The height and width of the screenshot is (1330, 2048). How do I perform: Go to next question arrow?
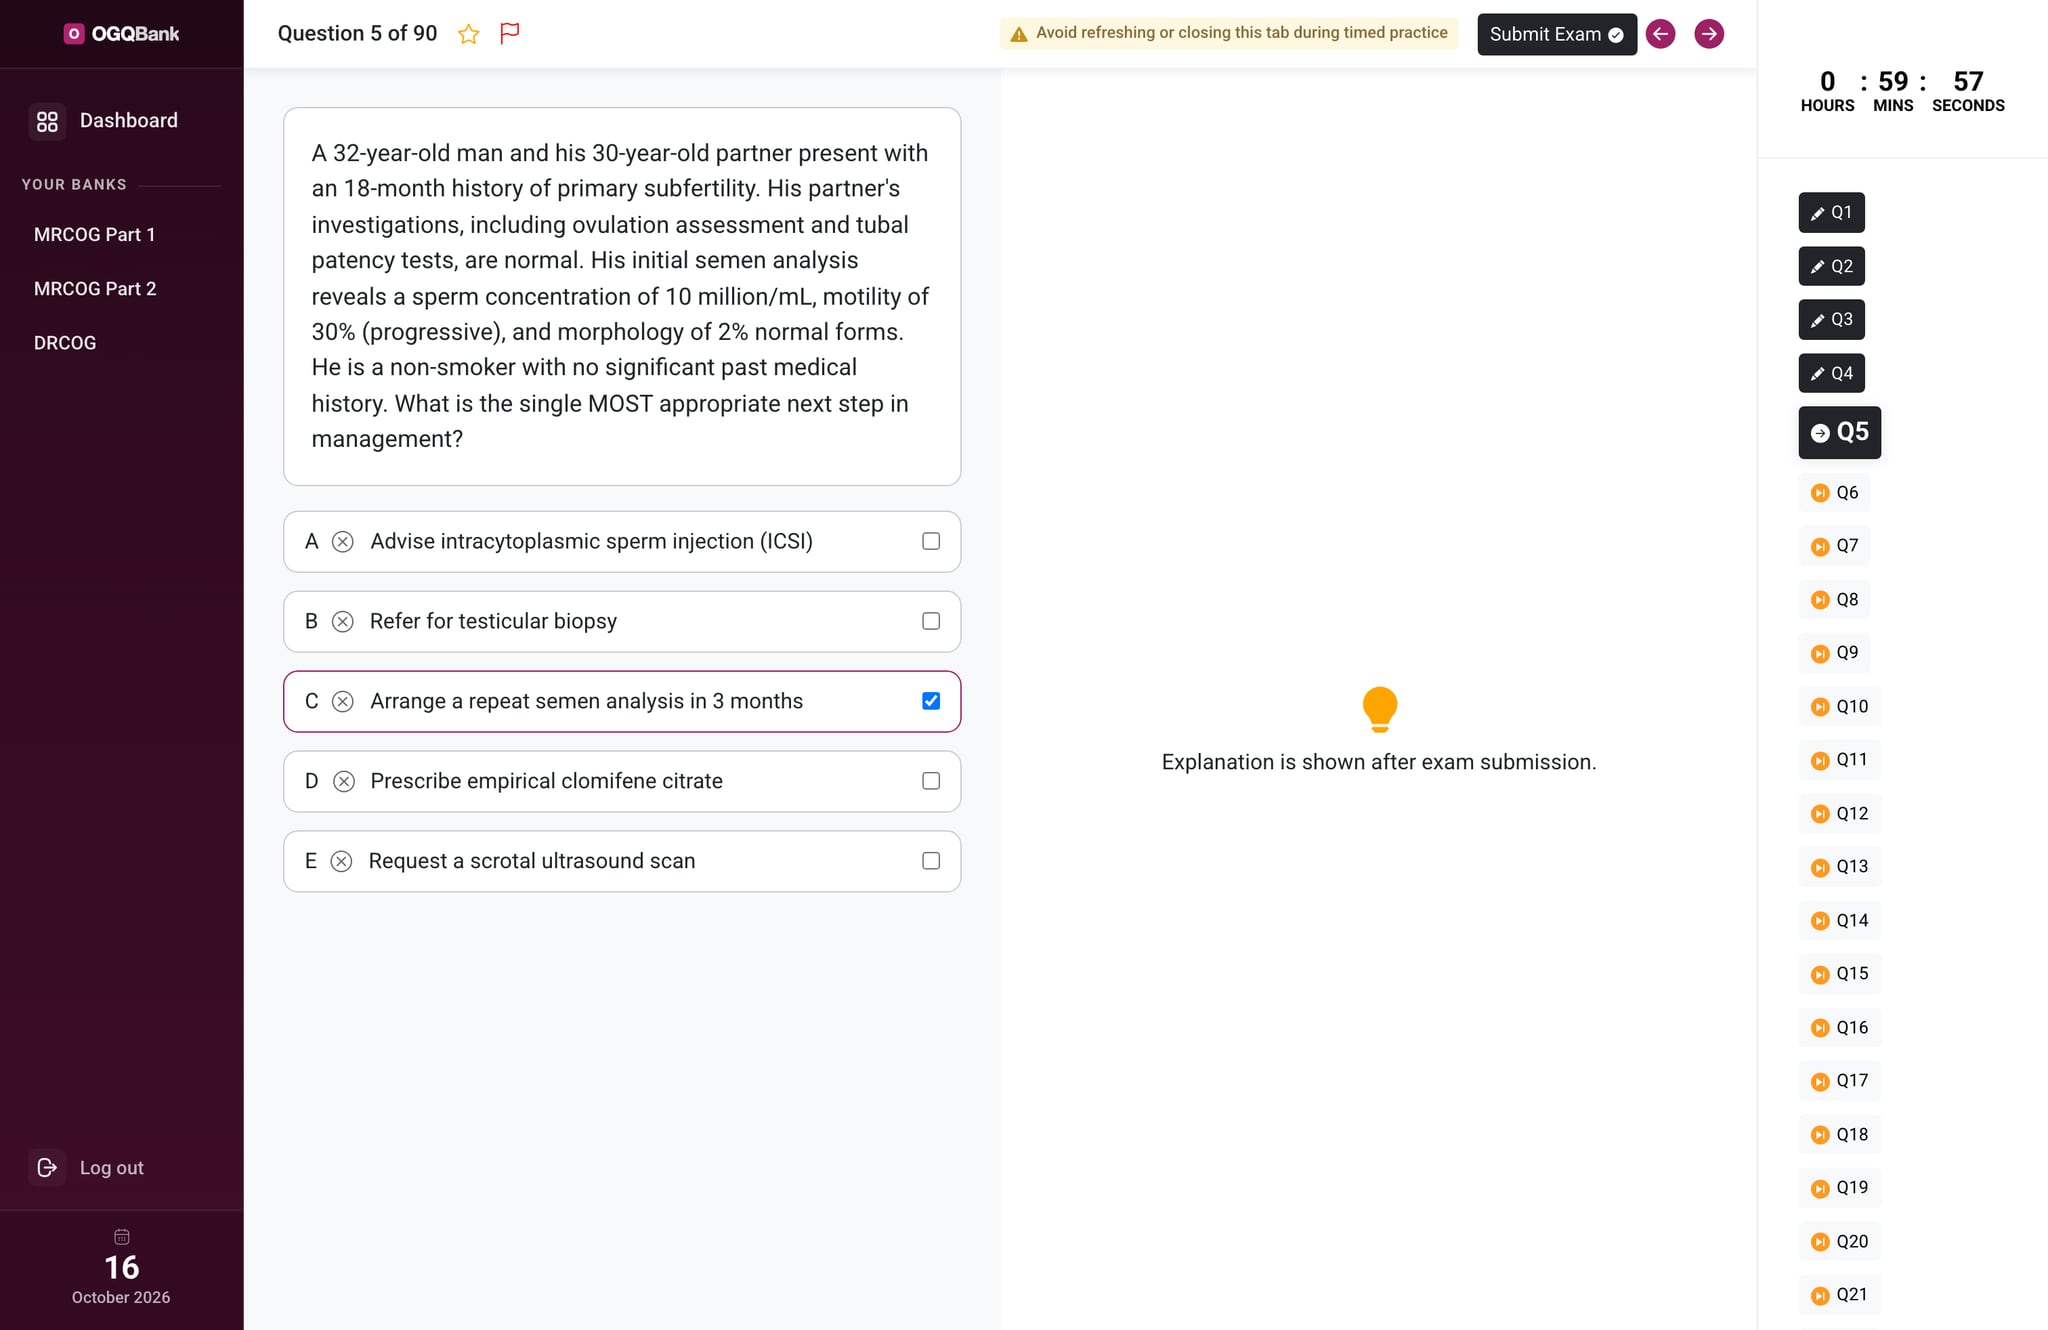[x=1709, y=34]
